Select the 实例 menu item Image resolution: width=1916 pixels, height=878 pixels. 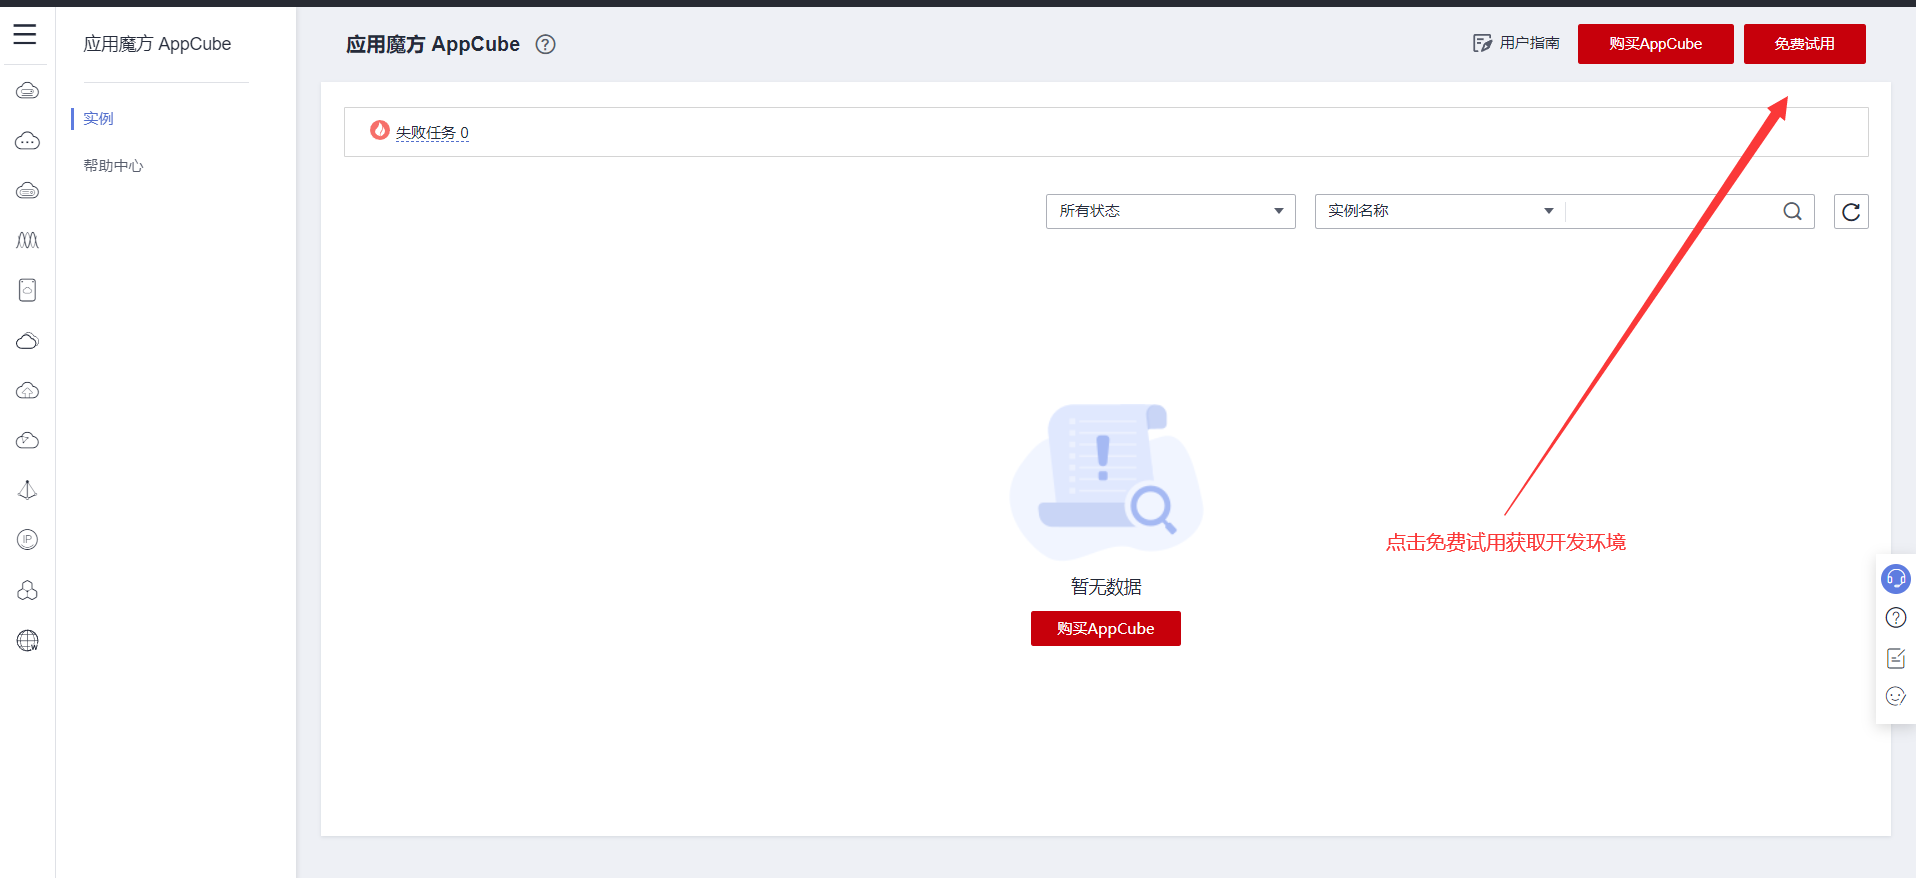pyautogui.click(x=98, y=119)
